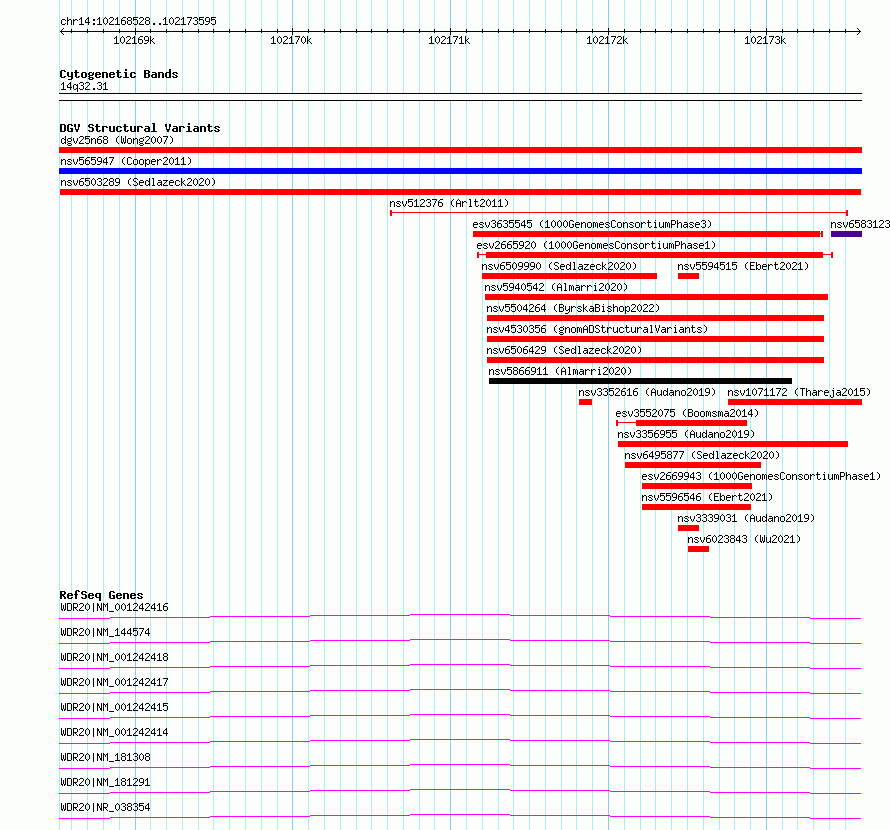890x830 pixels.
Task: Click WDR20|NM_181308 transcript label
Action: (x=105, y=757)
